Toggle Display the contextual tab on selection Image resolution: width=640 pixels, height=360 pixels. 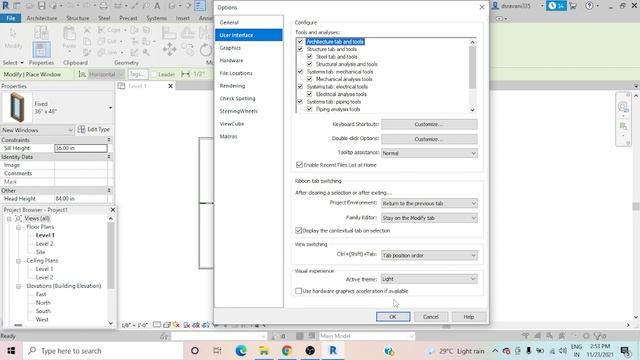pos(298,231)
